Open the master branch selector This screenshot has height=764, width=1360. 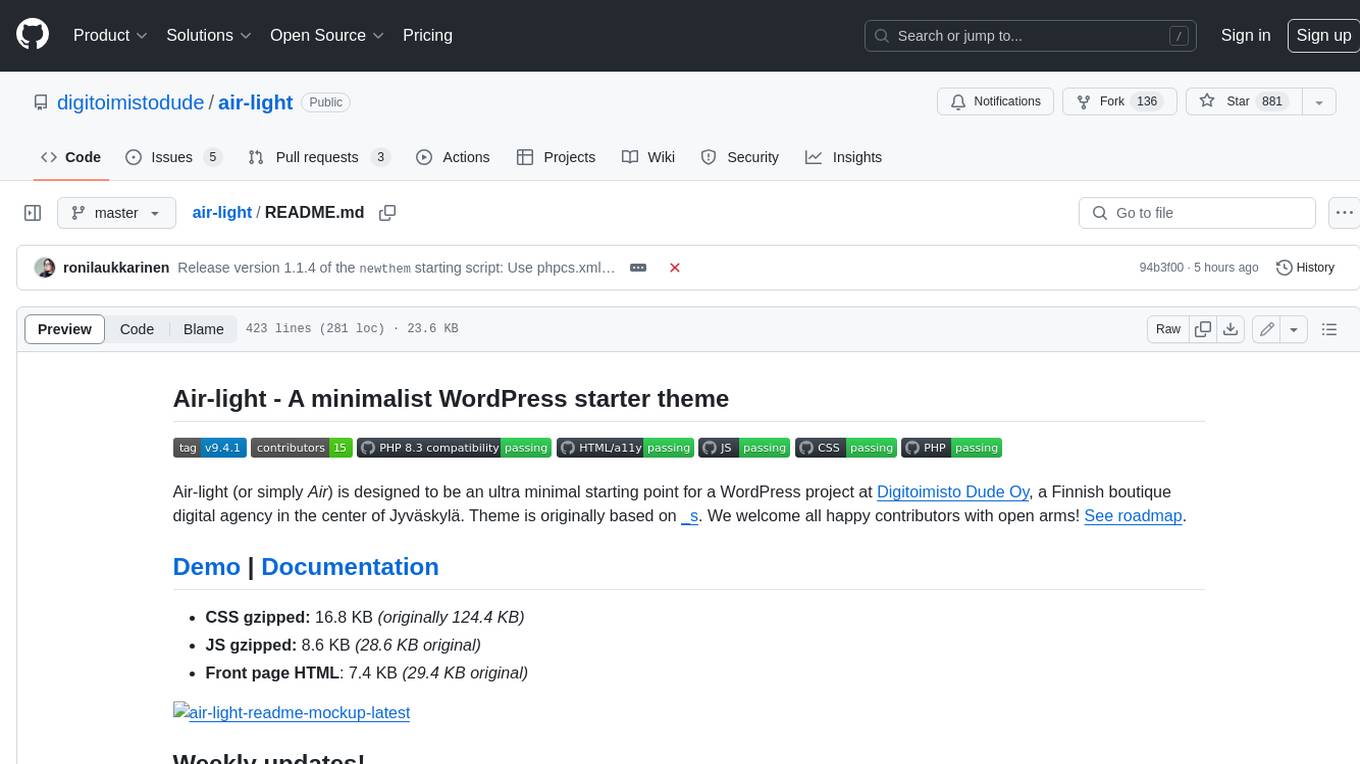[116, 213]
